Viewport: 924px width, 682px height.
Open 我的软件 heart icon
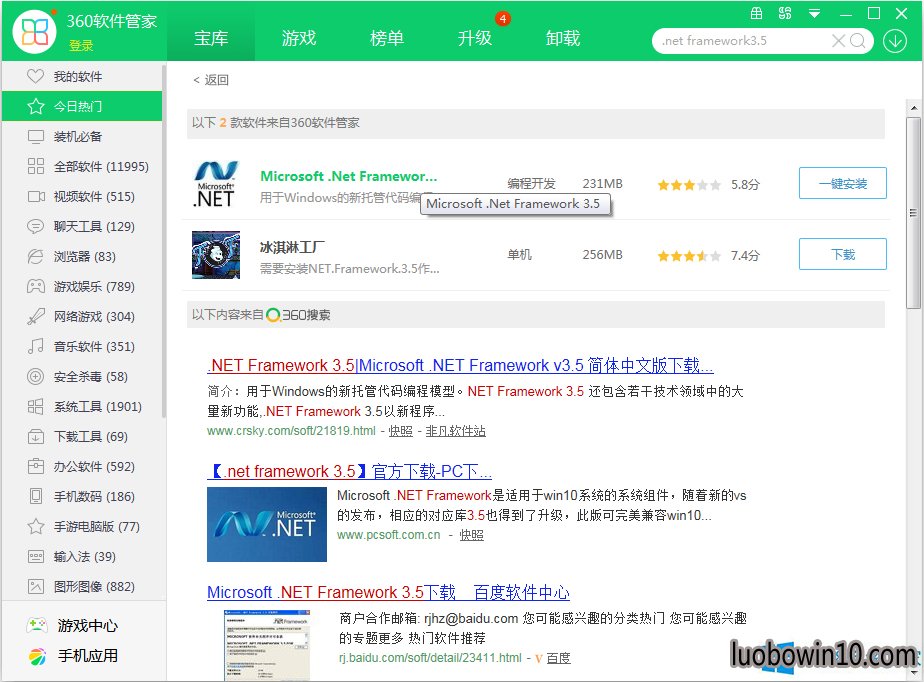(35, 76)
